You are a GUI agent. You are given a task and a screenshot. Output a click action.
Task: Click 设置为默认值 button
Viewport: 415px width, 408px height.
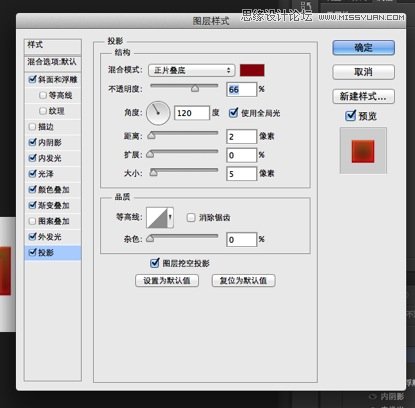click(x=167, y=281)
